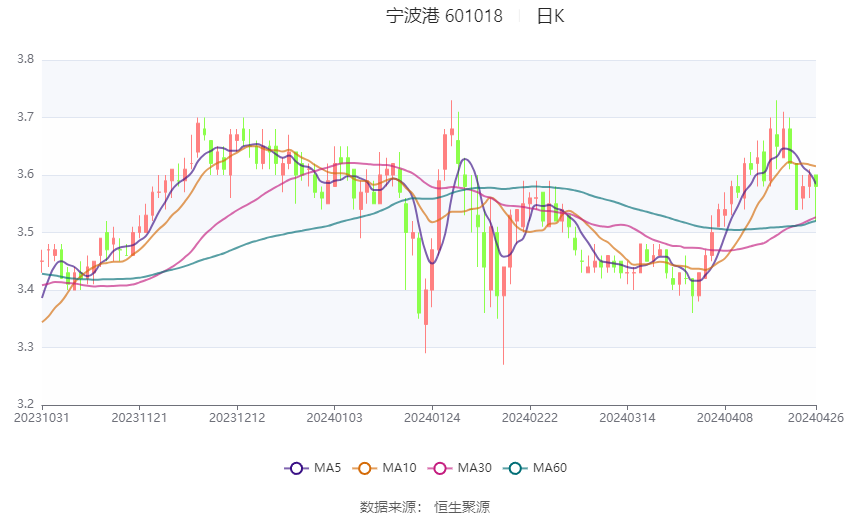Click the 数据来源 label at the bottom
Image resolution: width=850 pixels, height=517 pixels.
click(391, 507)
